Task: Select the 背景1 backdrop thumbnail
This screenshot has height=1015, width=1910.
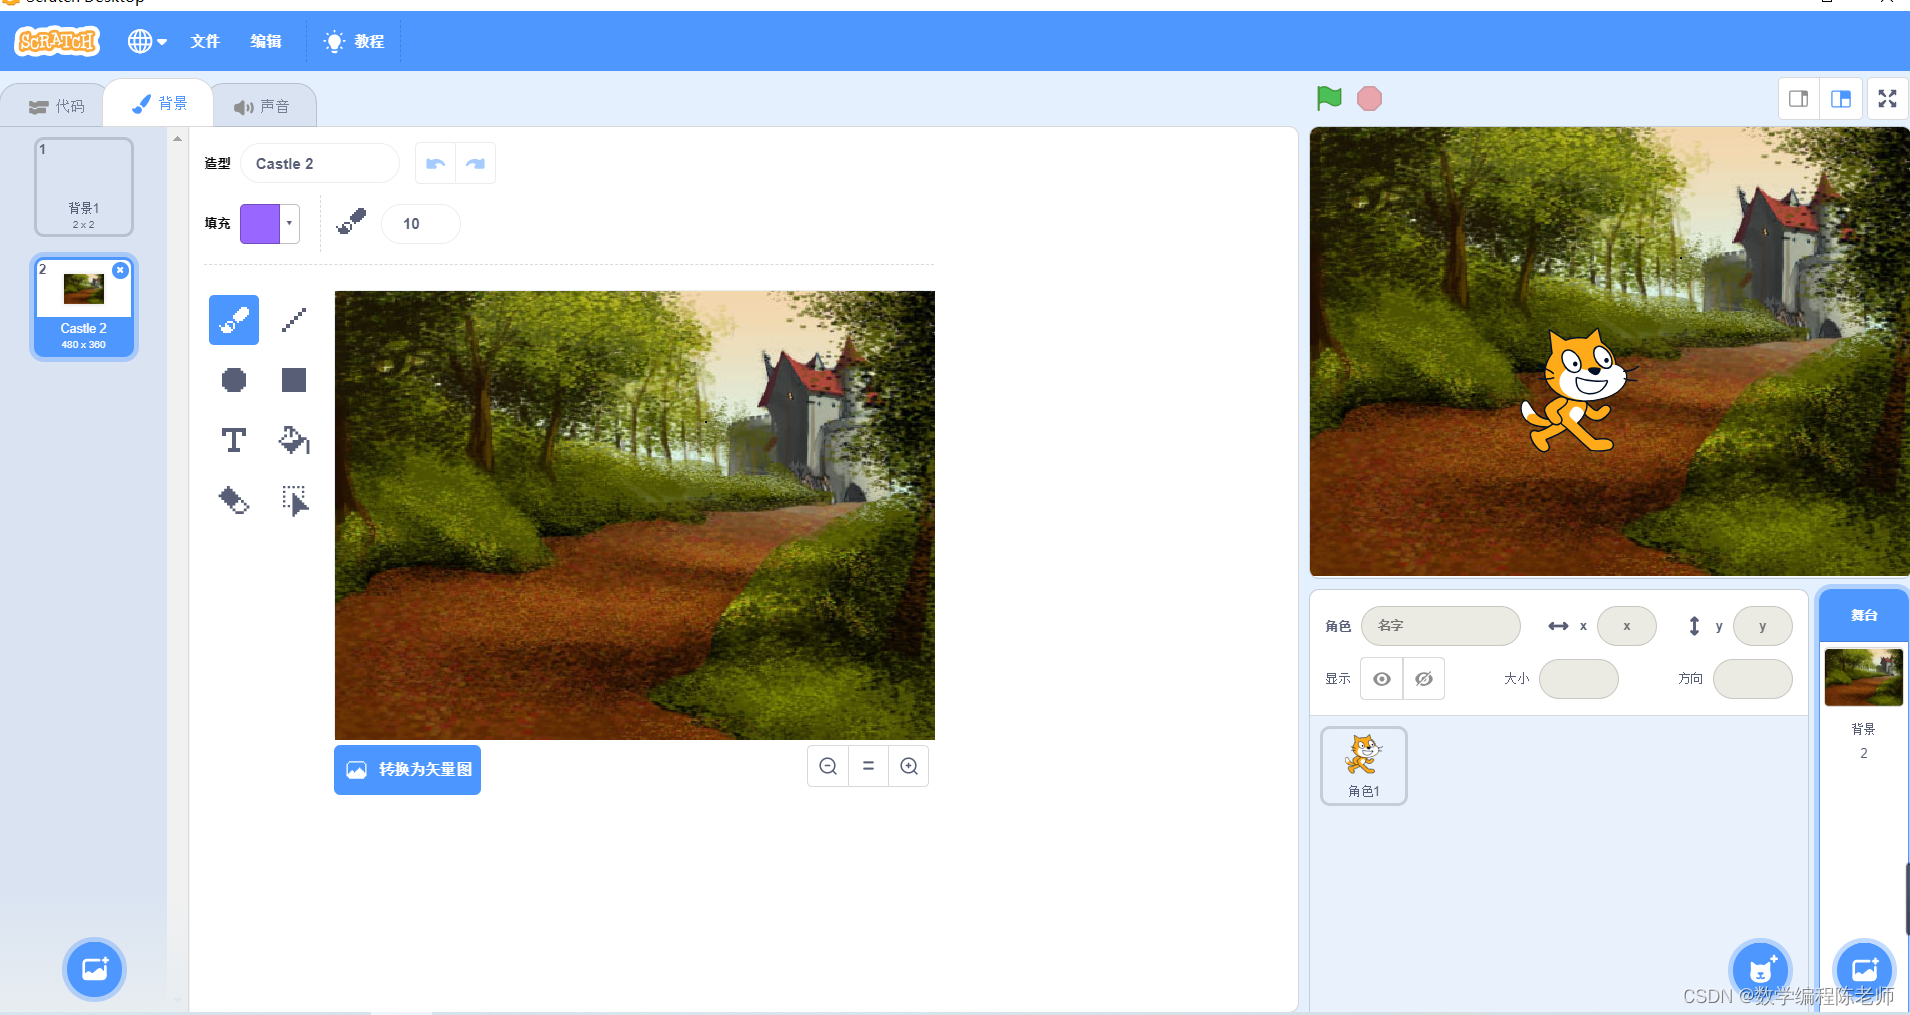Action: coord(84,187)
